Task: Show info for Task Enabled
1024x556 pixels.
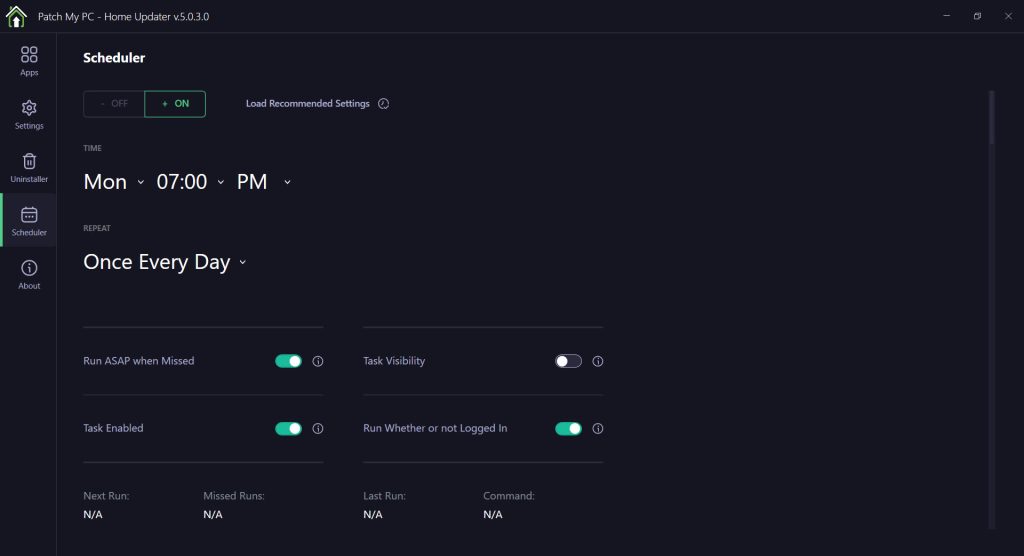Action: click(318, 429)
